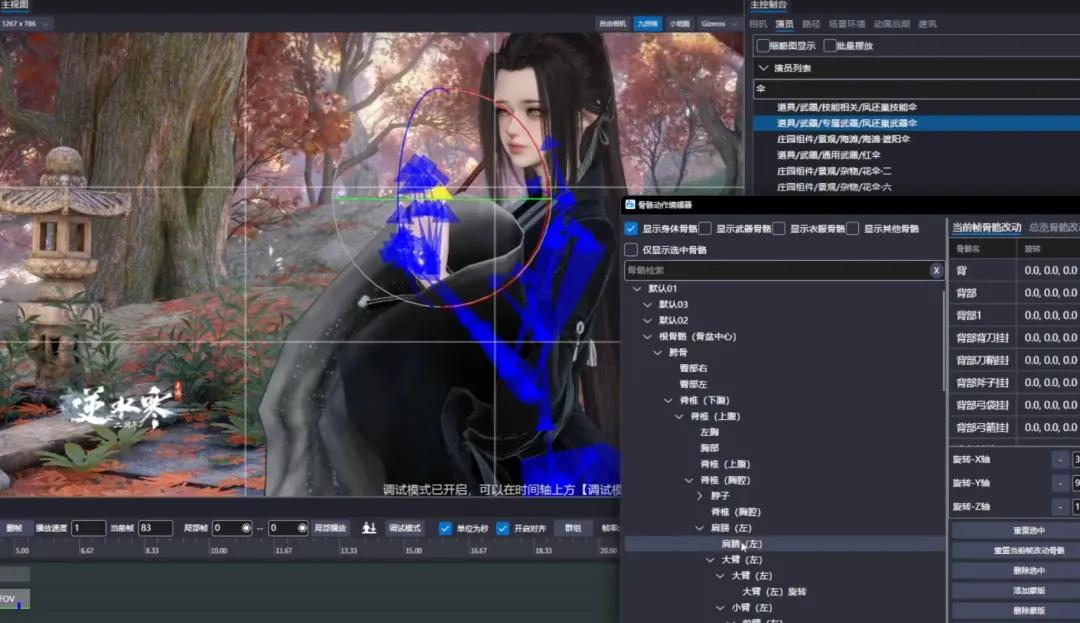
Task: Open the 1267 x 786 resolution dropdown
Action: [x=26, y=23]
